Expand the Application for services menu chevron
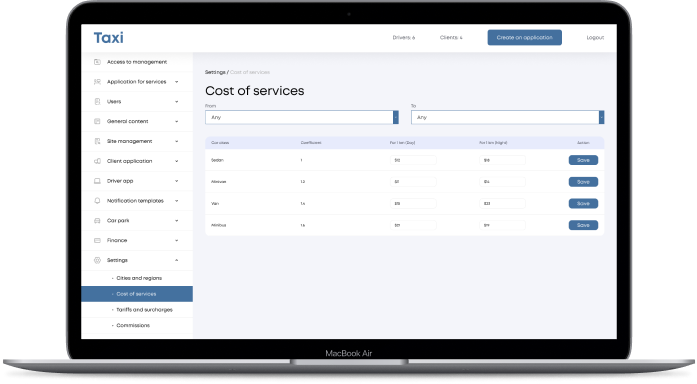The width and height of the screenshot is (697, 384). coord(176,82)
